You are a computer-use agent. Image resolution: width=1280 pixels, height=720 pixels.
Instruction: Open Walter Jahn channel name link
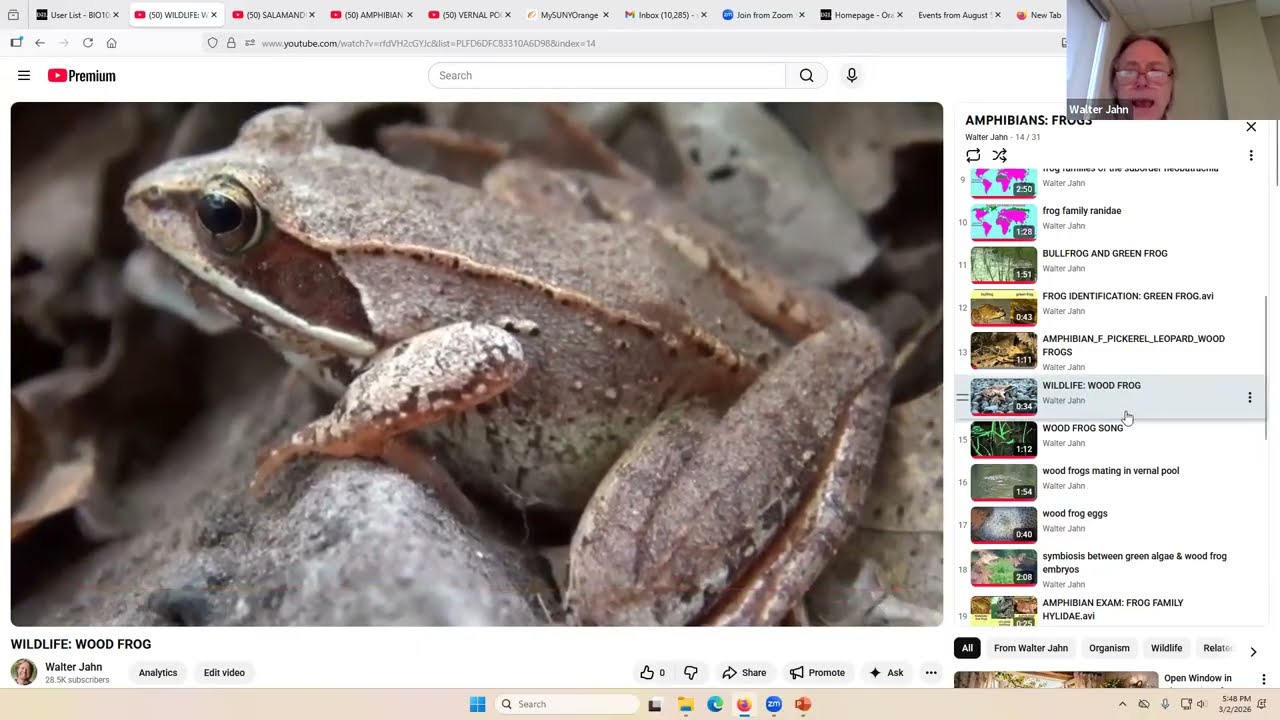(x=73, y=667)
